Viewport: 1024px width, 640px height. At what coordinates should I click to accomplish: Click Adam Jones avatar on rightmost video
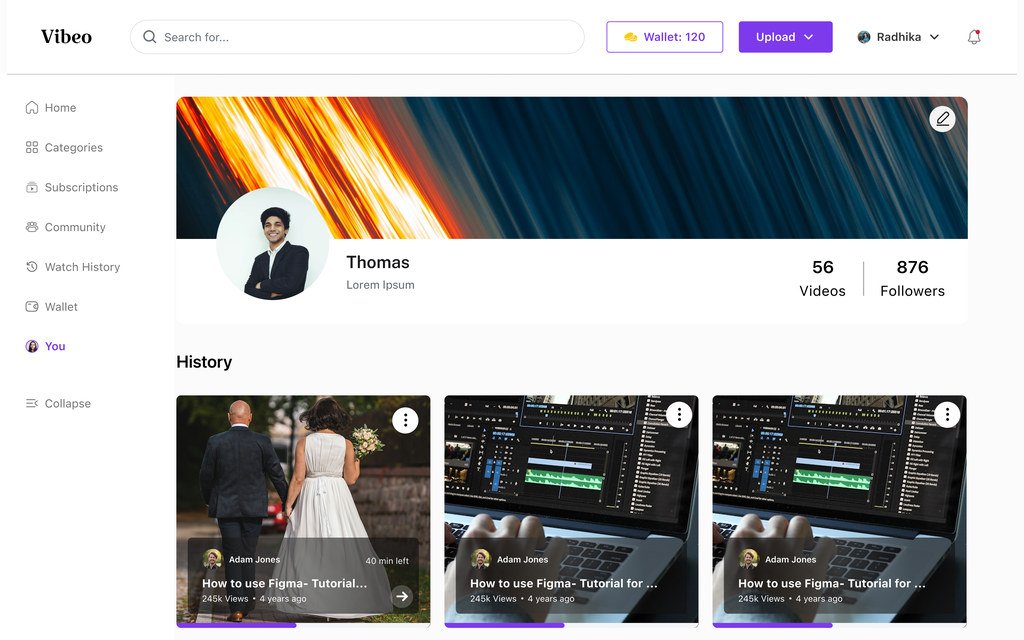(748, 559)
